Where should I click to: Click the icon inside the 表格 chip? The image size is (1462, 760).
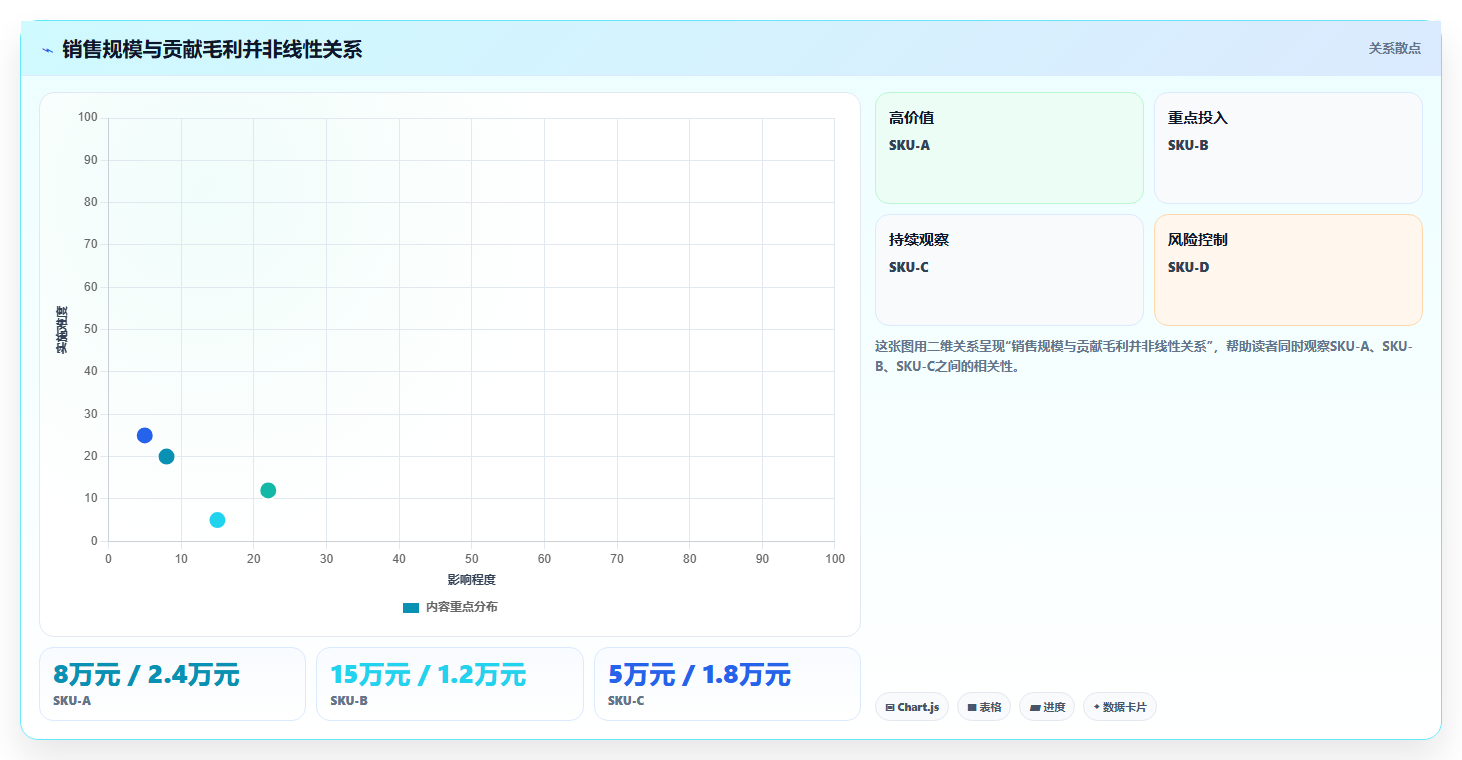972,708
